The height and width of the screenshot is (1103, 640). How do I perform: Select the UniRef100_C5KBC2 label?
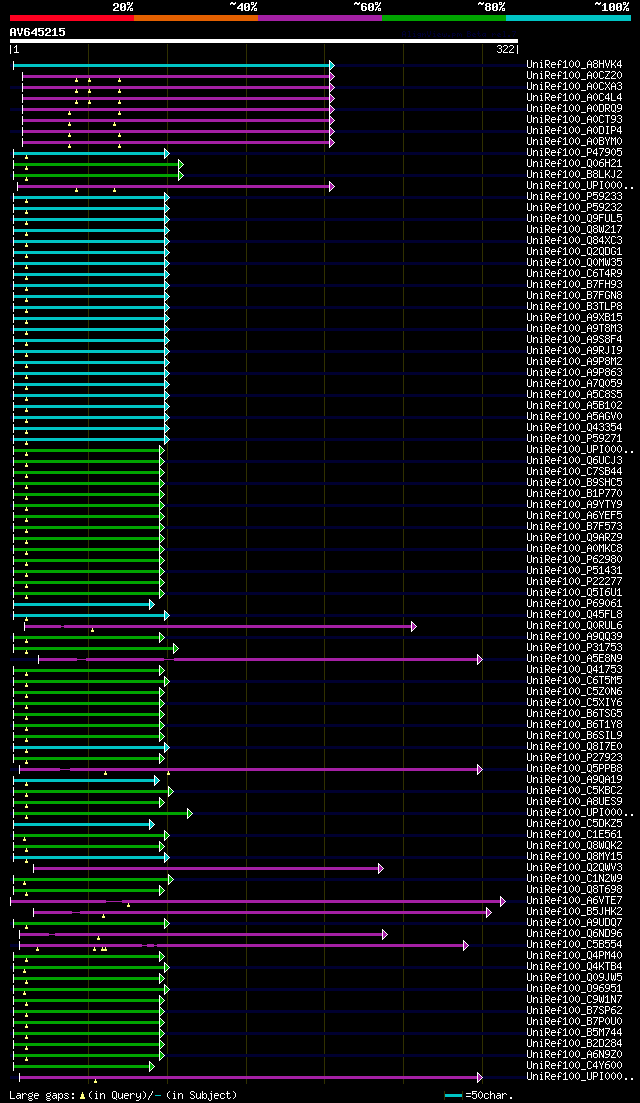coord(574,791)
